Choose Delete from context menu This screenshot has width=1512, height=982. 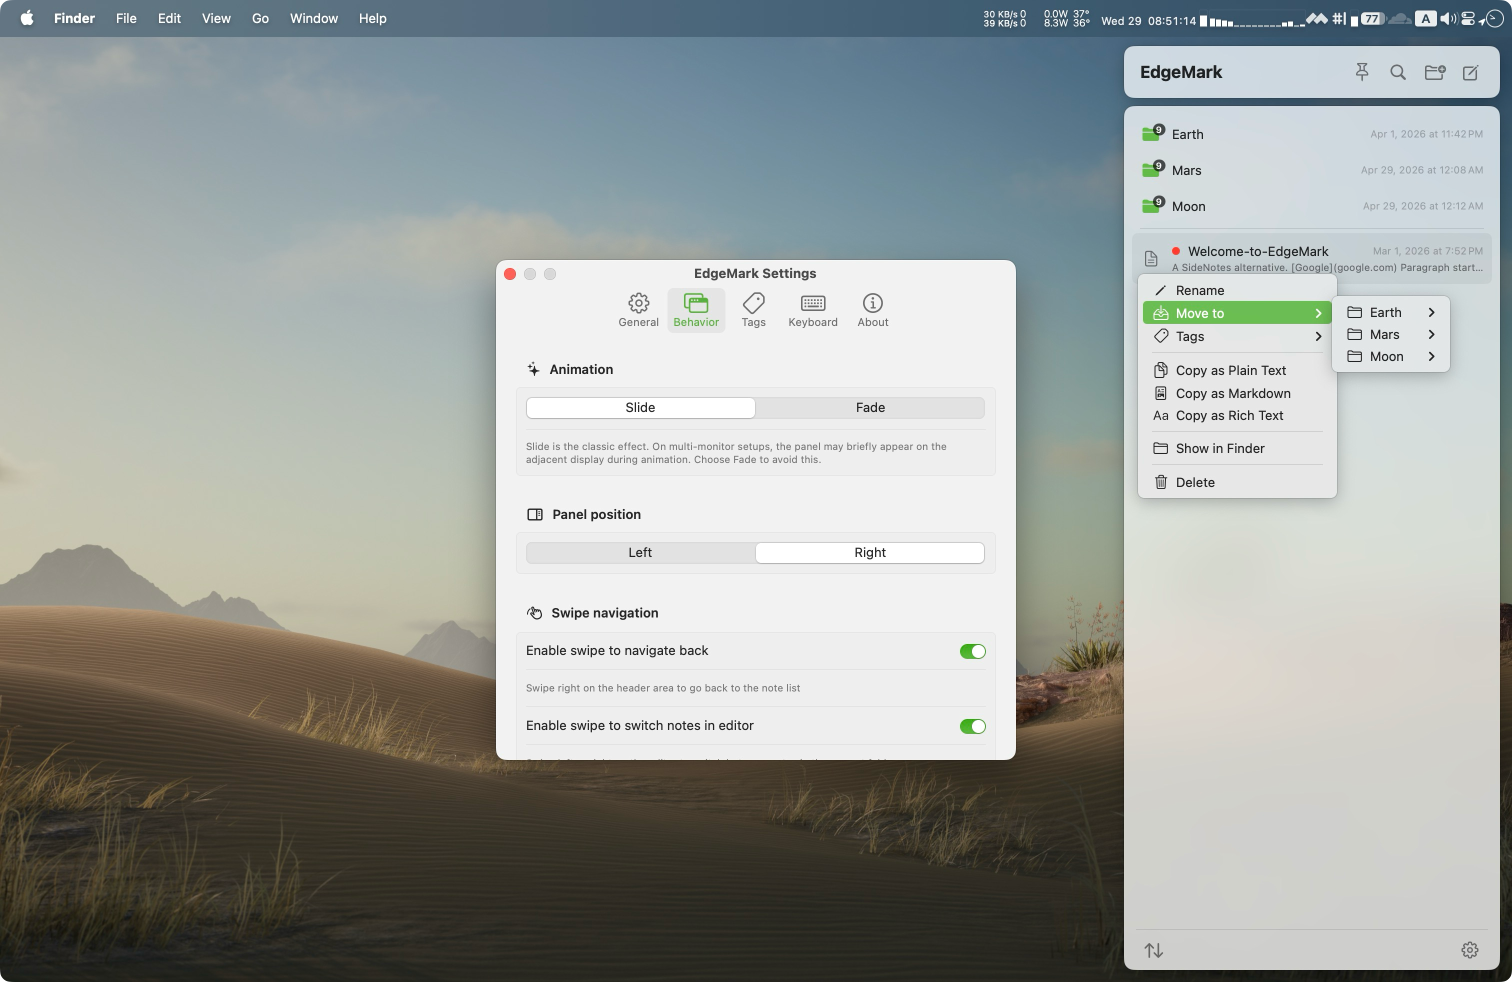[x=1237, y=482]
